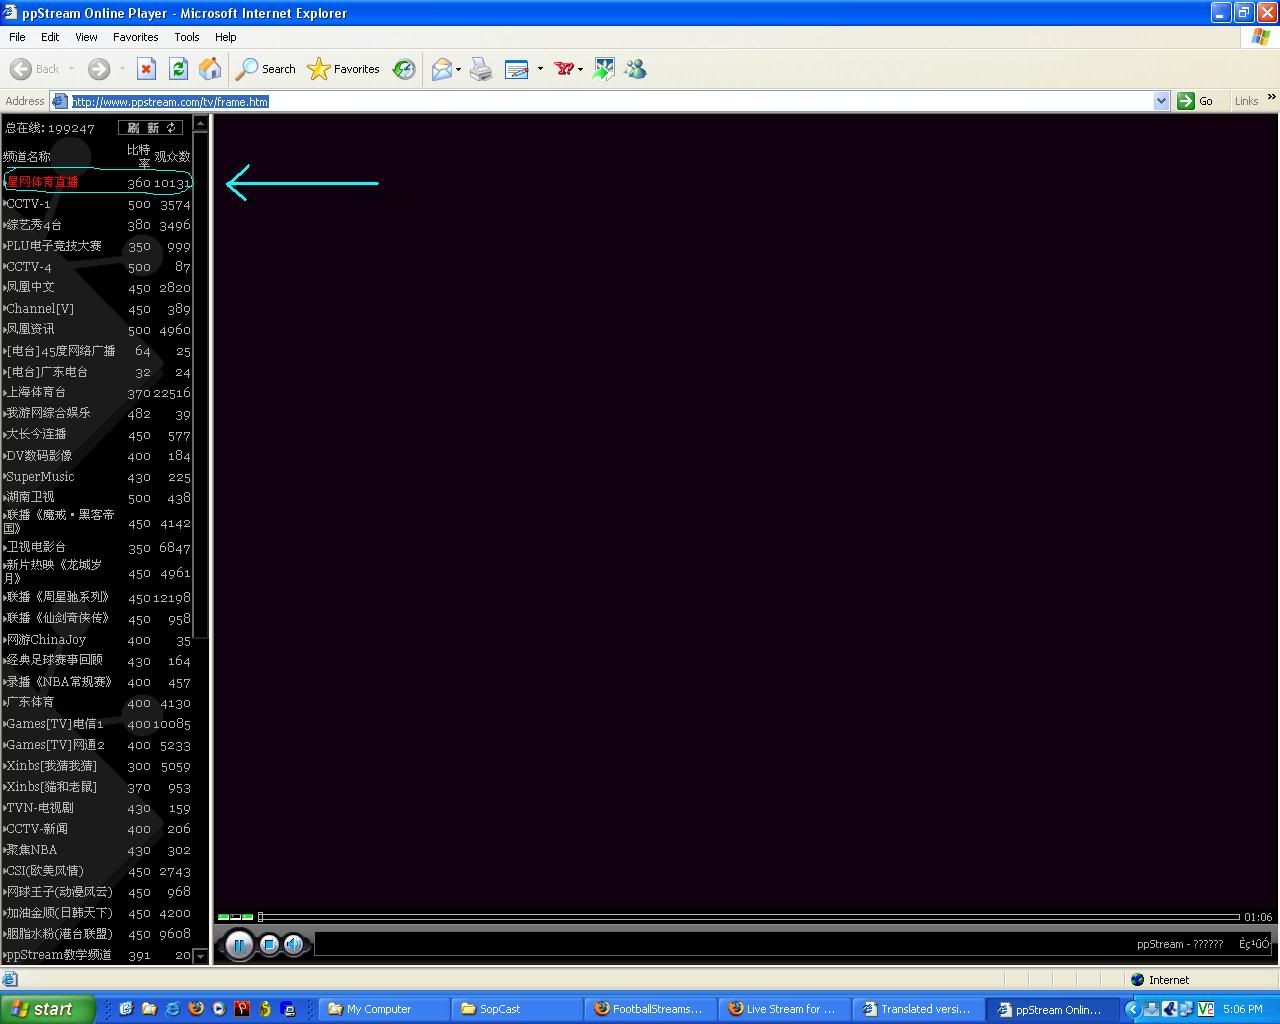Click the Edit page icon
This screenshot has height=1024, width=1280.
[x=516, y=69]
